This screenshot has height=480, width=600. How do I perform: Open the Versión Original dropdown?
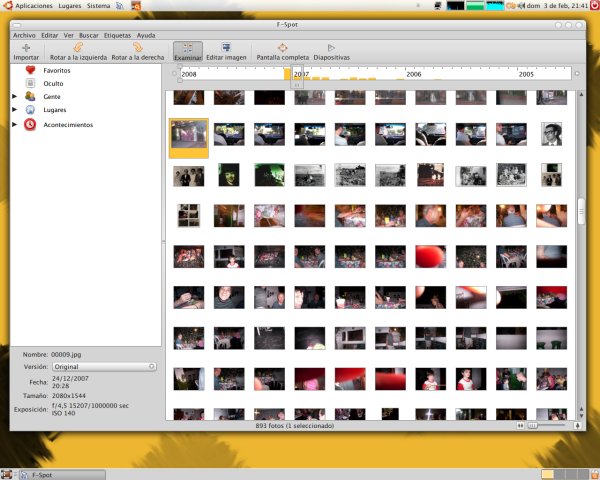[104, 366]
